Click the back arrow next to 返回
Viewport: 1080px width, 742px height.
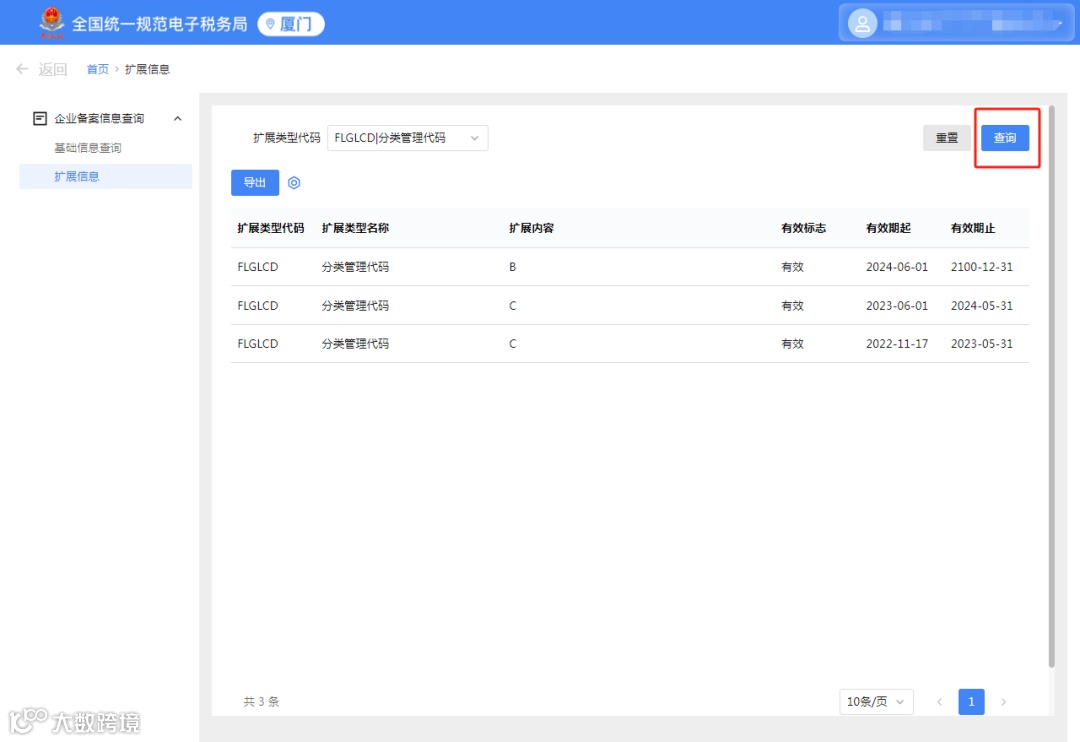(22, 69)
